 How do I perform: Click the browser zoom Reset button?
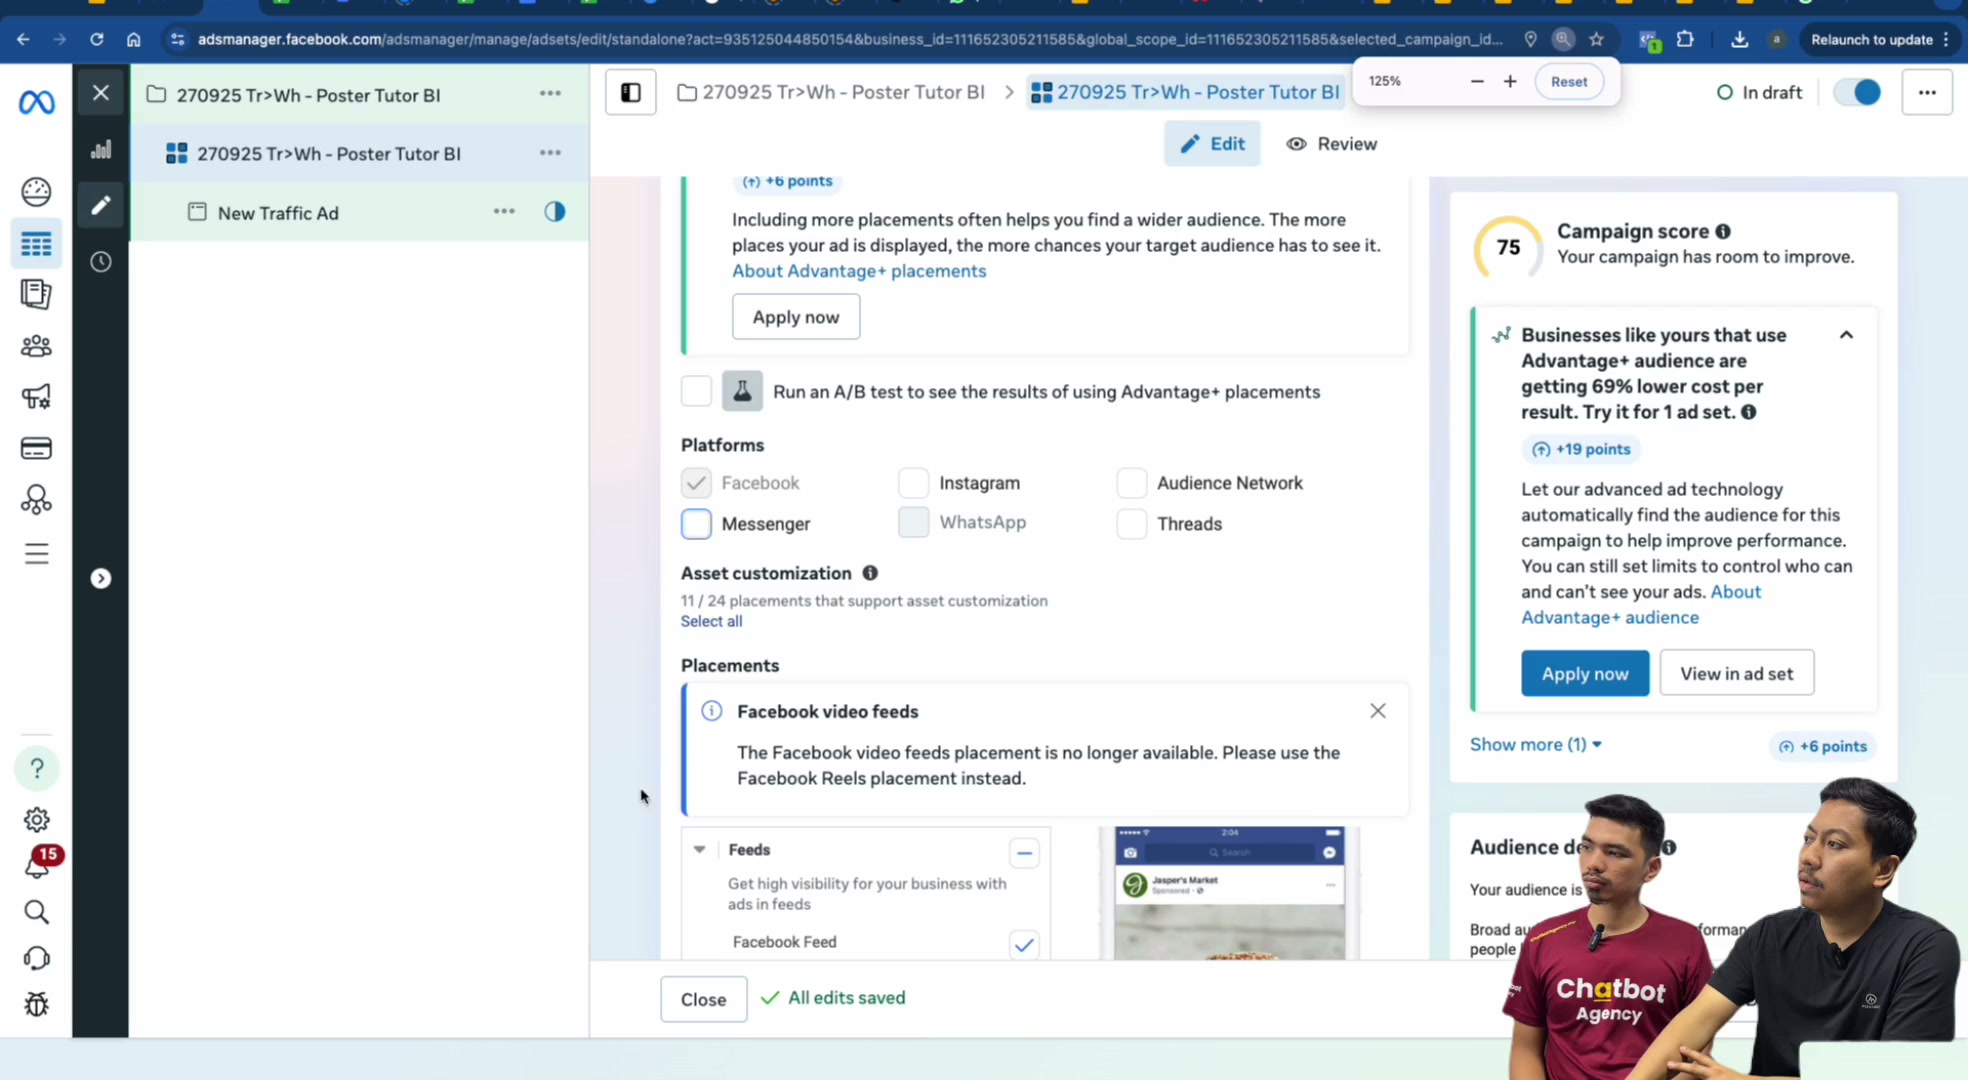1568,82
